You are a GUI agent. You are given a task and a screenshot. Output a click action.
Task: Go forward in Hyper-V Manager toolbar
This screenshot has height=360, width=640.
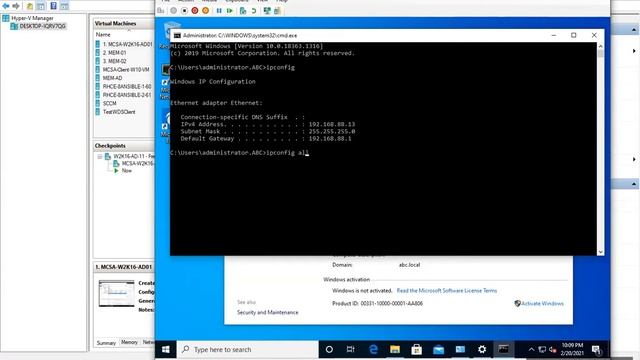coord(16,6)
